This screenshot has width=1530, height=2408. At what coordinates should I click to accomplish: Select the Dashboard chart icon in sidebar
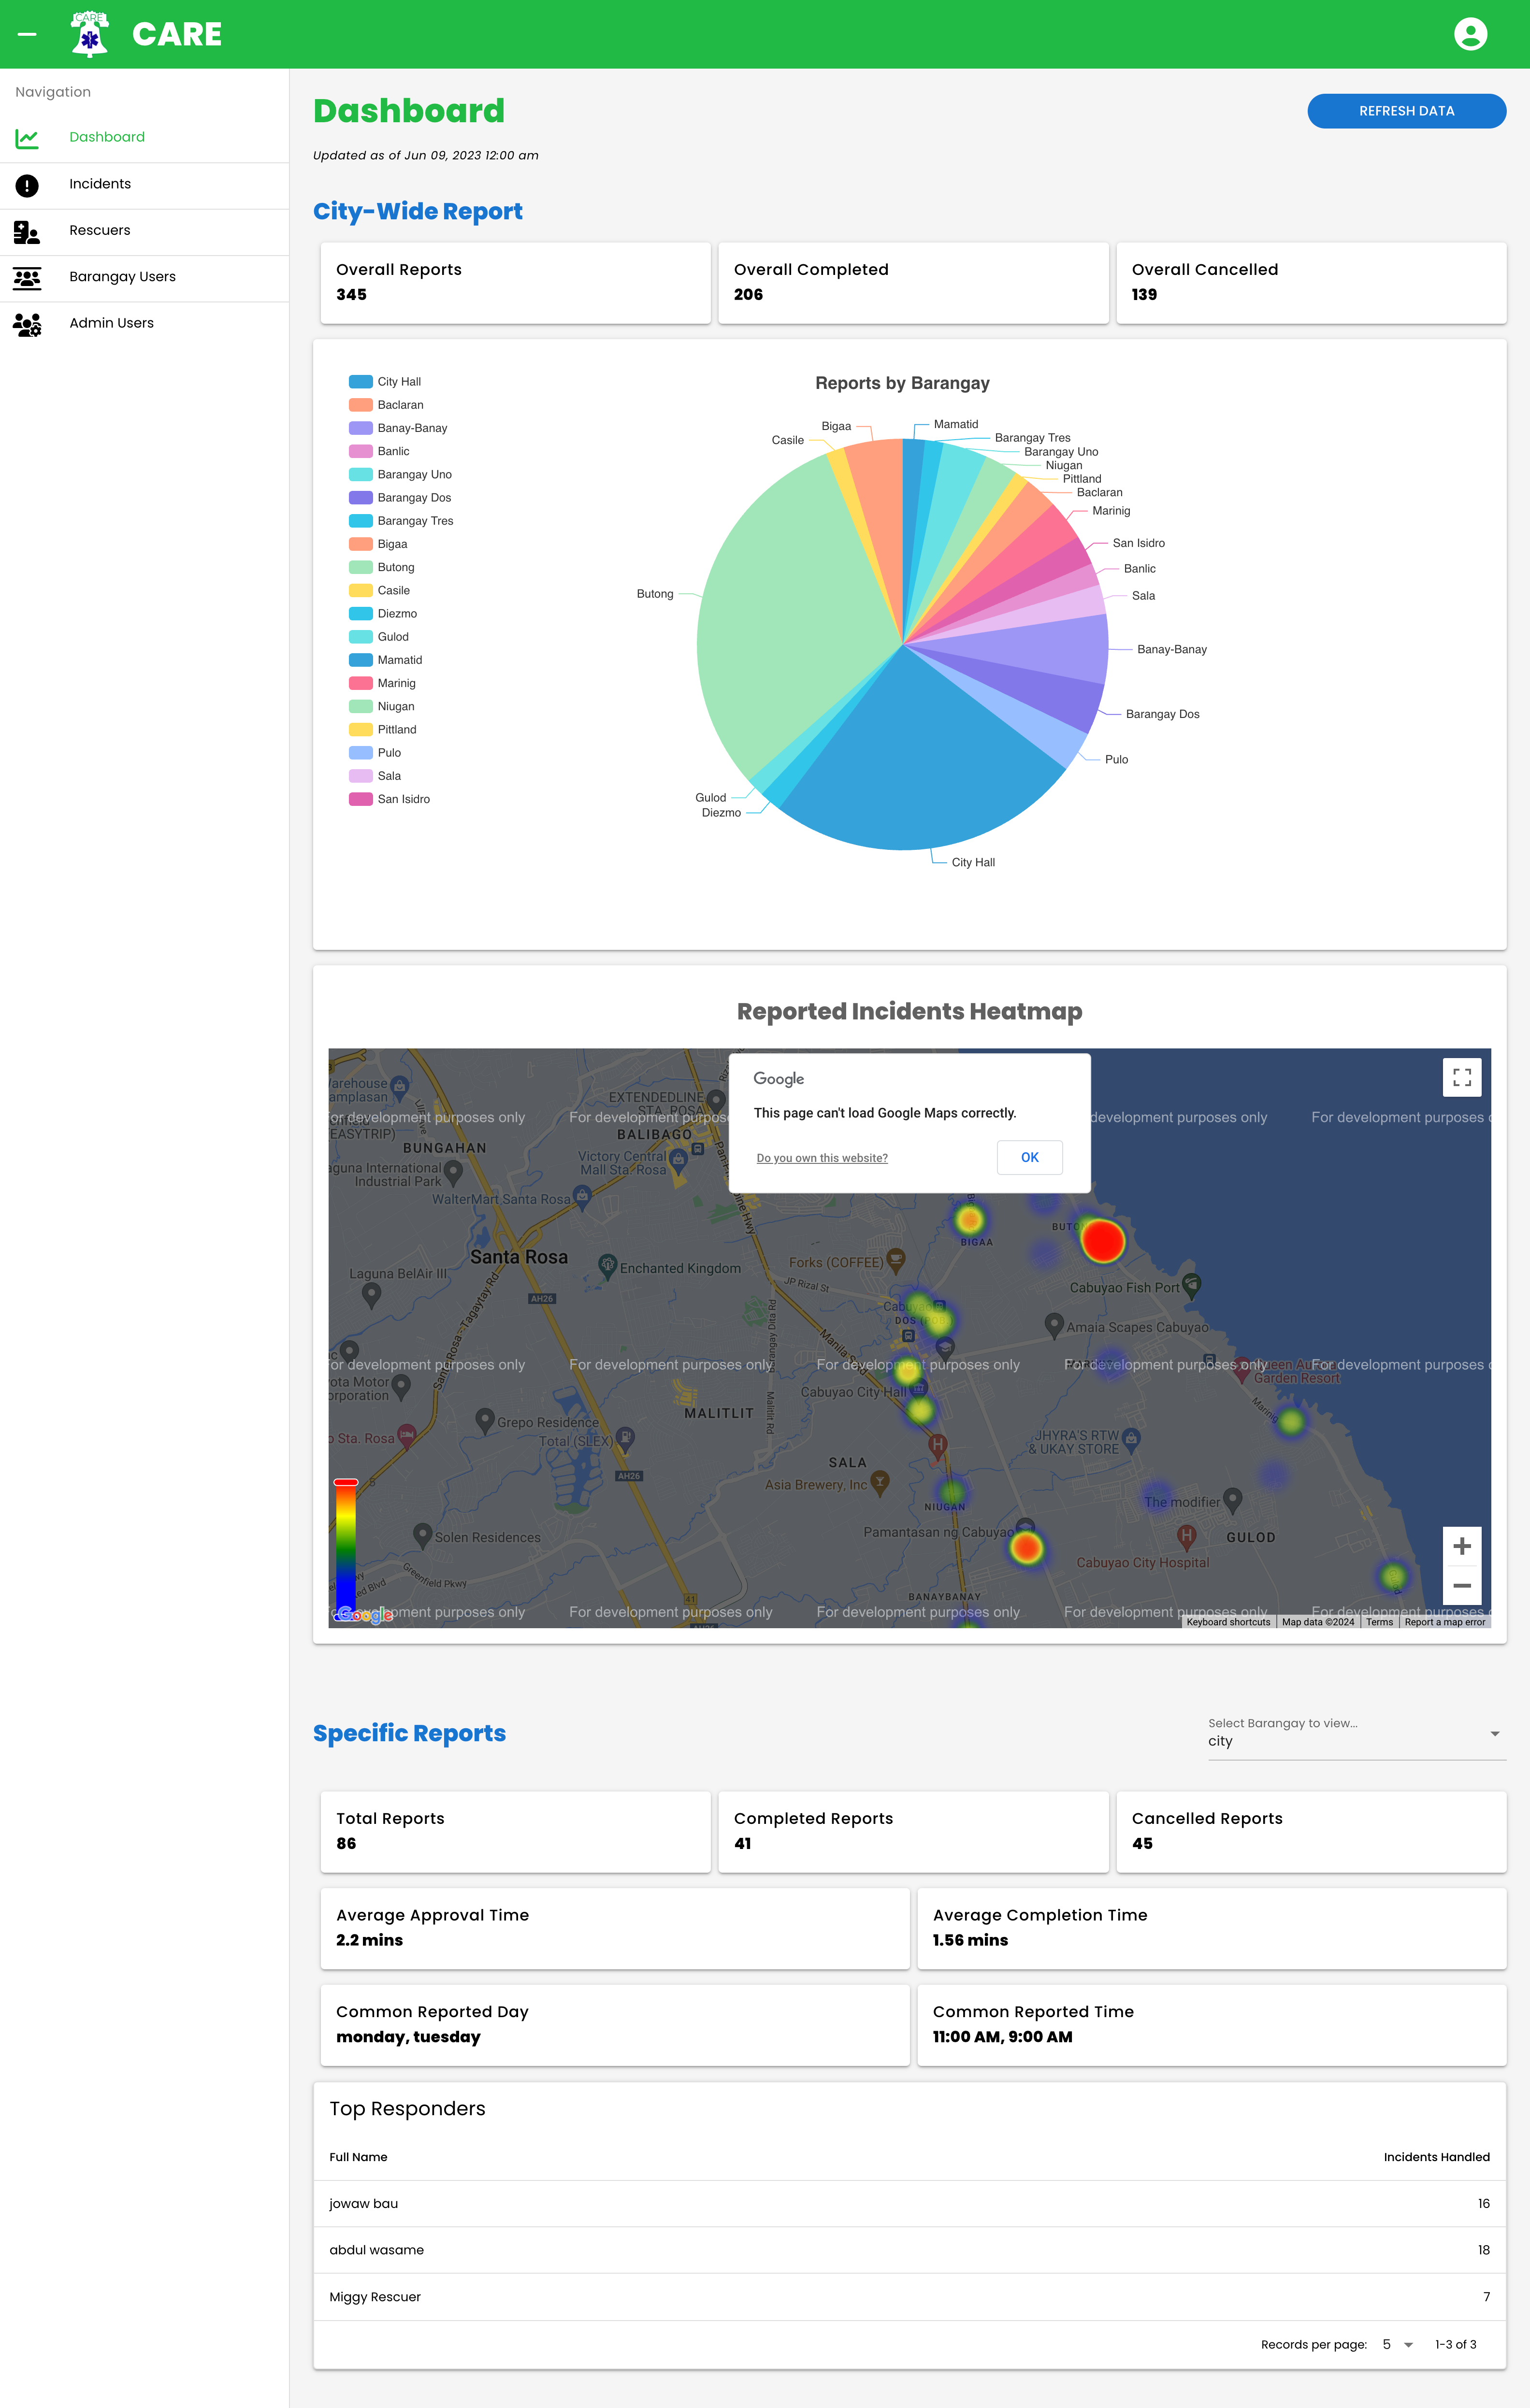coord(27,138)
